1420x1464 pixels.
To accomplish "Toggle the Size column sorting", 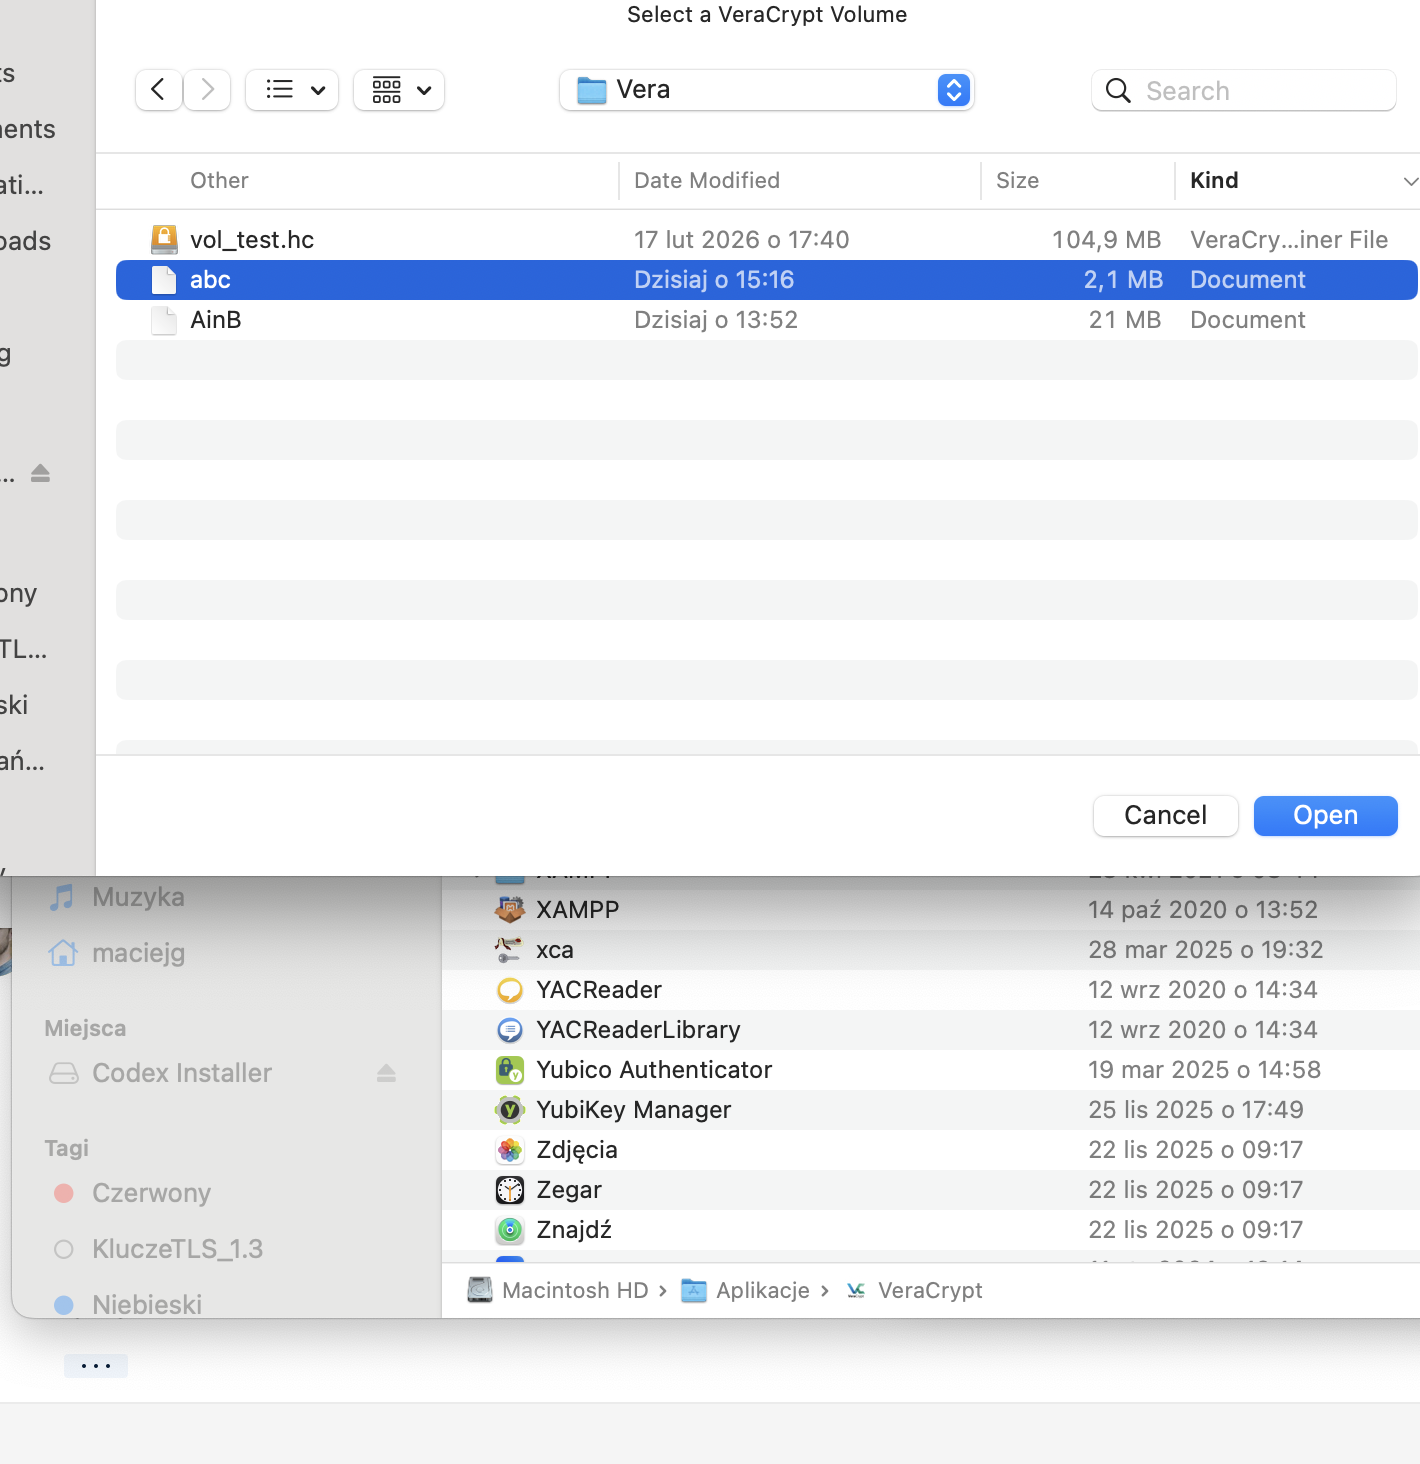I will 1077,181.
